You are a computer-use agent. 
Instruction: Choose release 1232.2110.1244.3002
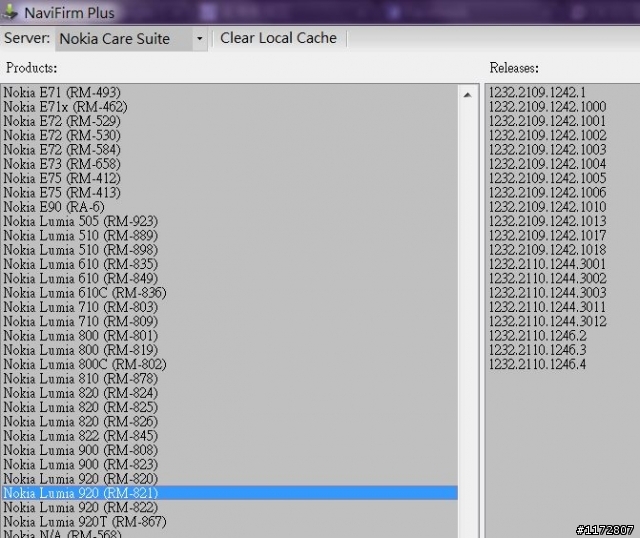pos(547,278)
